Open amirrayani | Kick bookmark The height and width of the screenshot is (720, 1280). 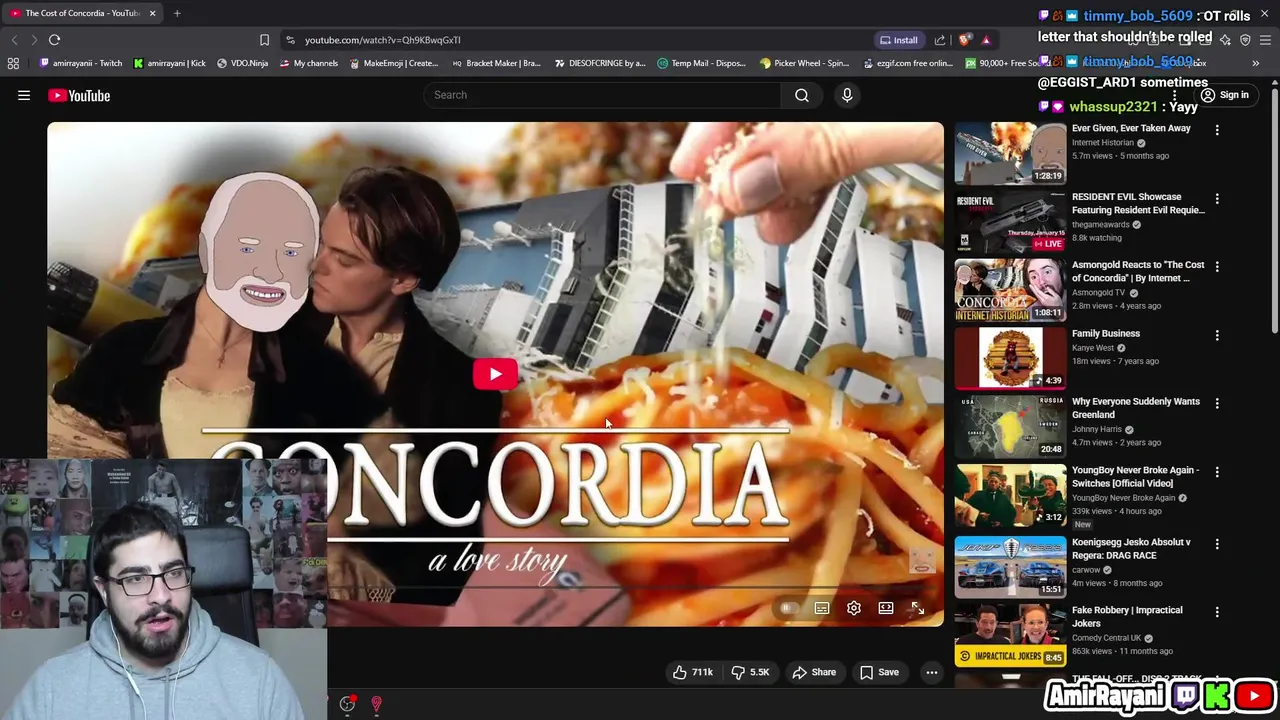click(169, 63)
